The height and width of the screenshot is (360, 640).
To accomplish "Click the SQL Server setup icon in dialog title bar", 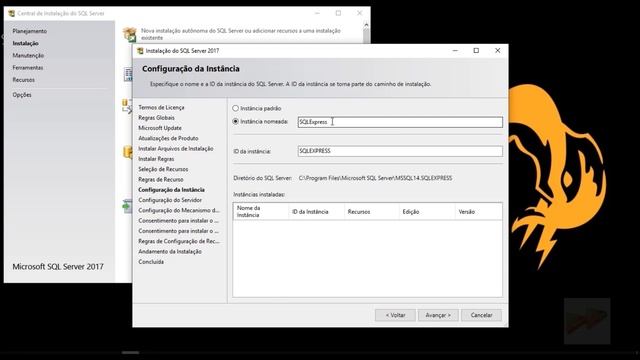I will click(140, 51).
